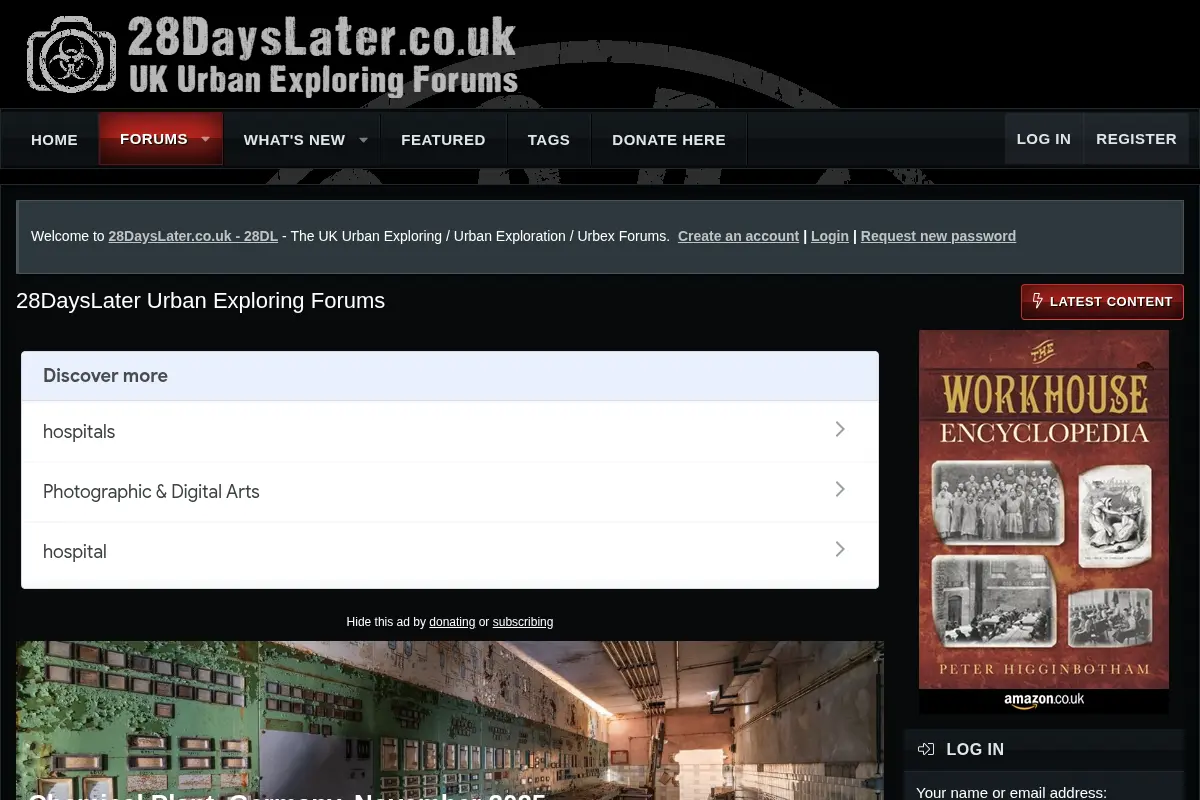Click the donating link
The height and width of the screenshot is (800, 1200).
(x=452, y=622)
